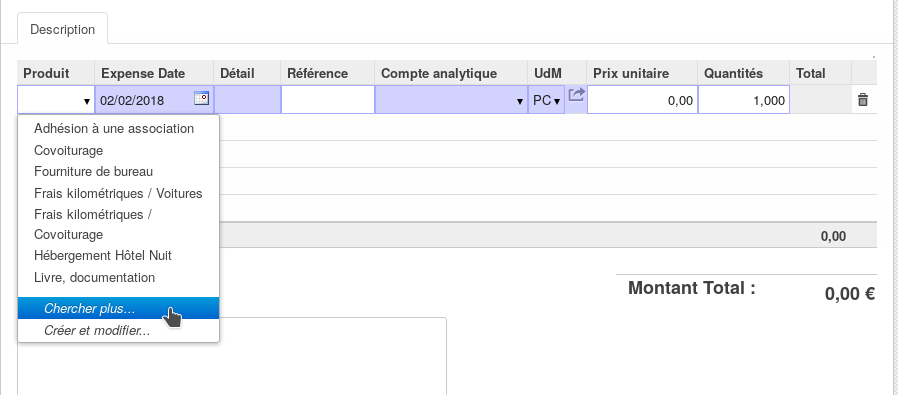Expand the Produit dropdown arrow

point(87,101)
